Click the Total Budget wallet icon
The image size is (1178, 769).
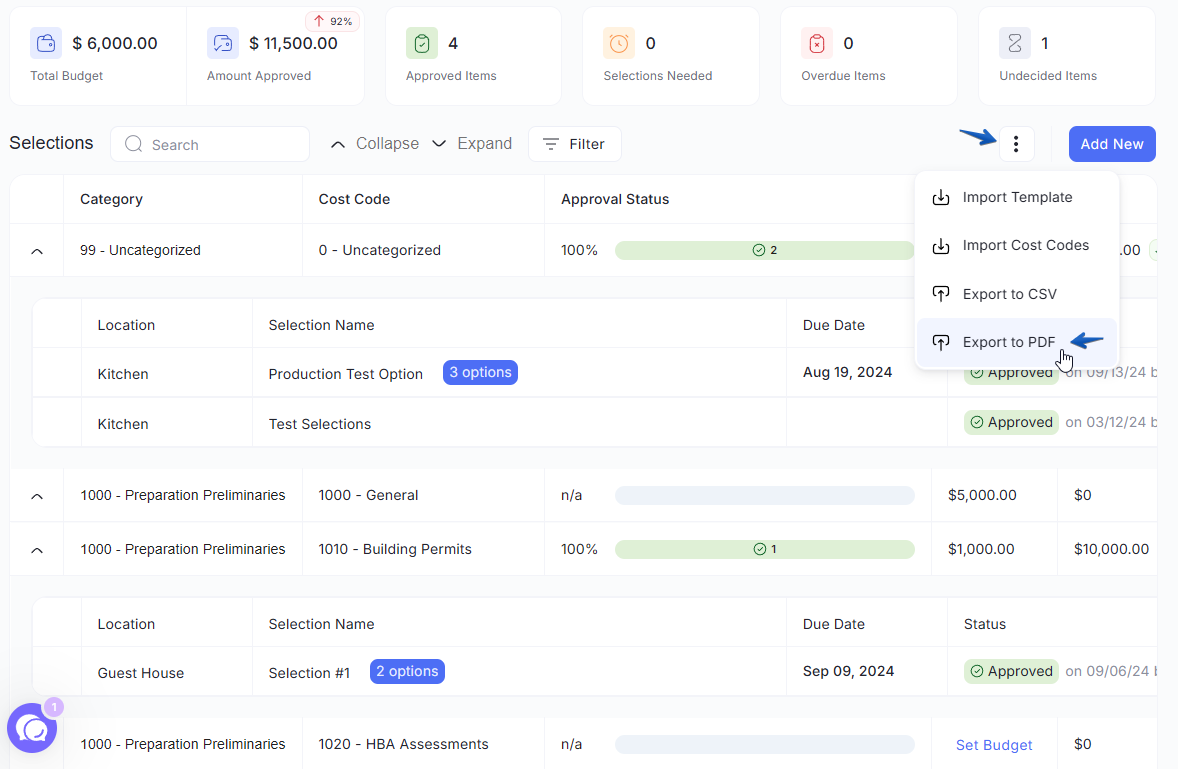coord(46,44)
